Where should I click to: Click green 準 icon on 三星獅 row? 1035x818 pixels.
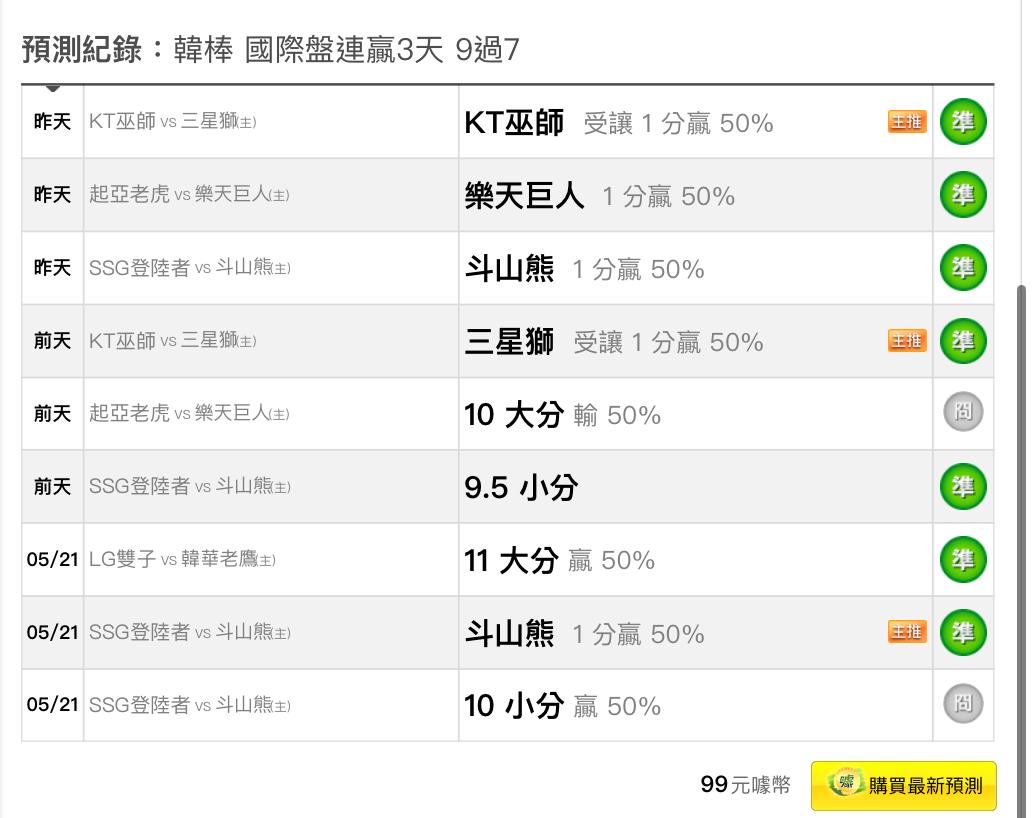click(x=963, y=341)
